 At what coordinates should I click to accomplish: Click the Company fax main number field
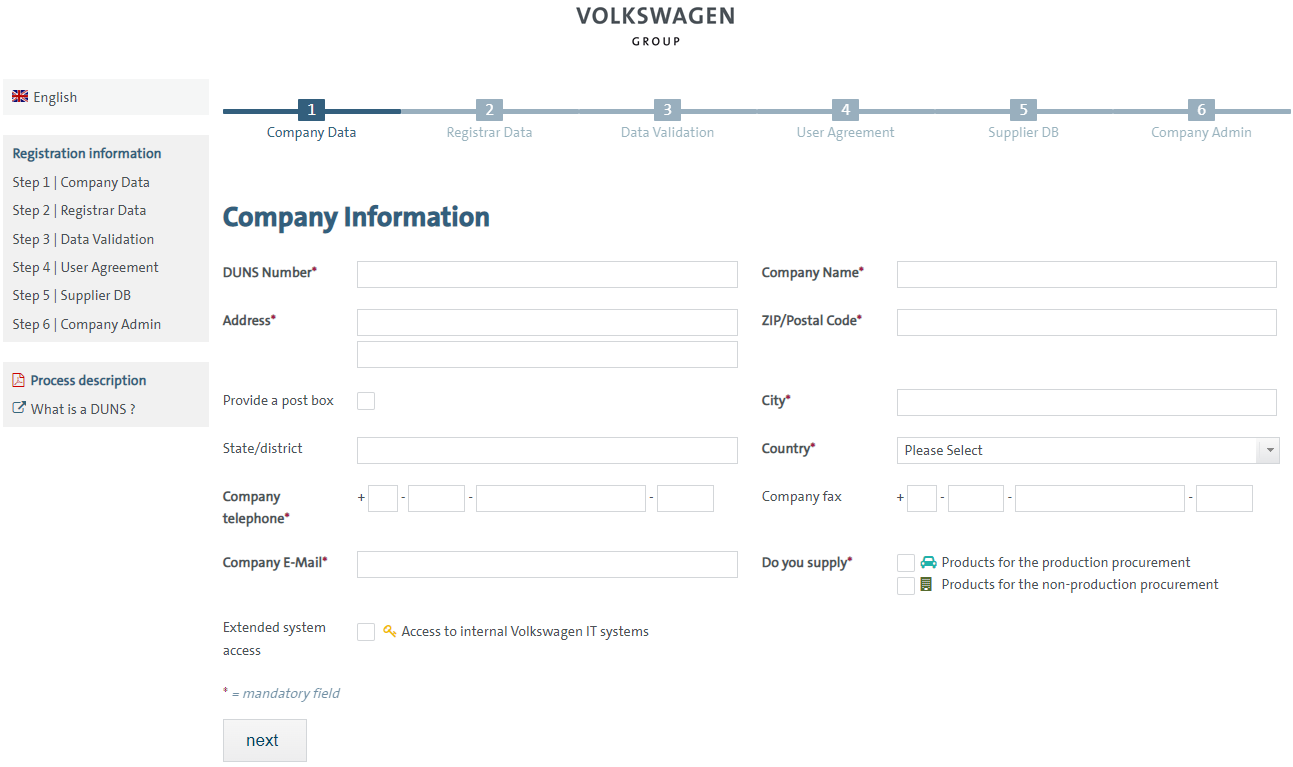click(1100, 498)
